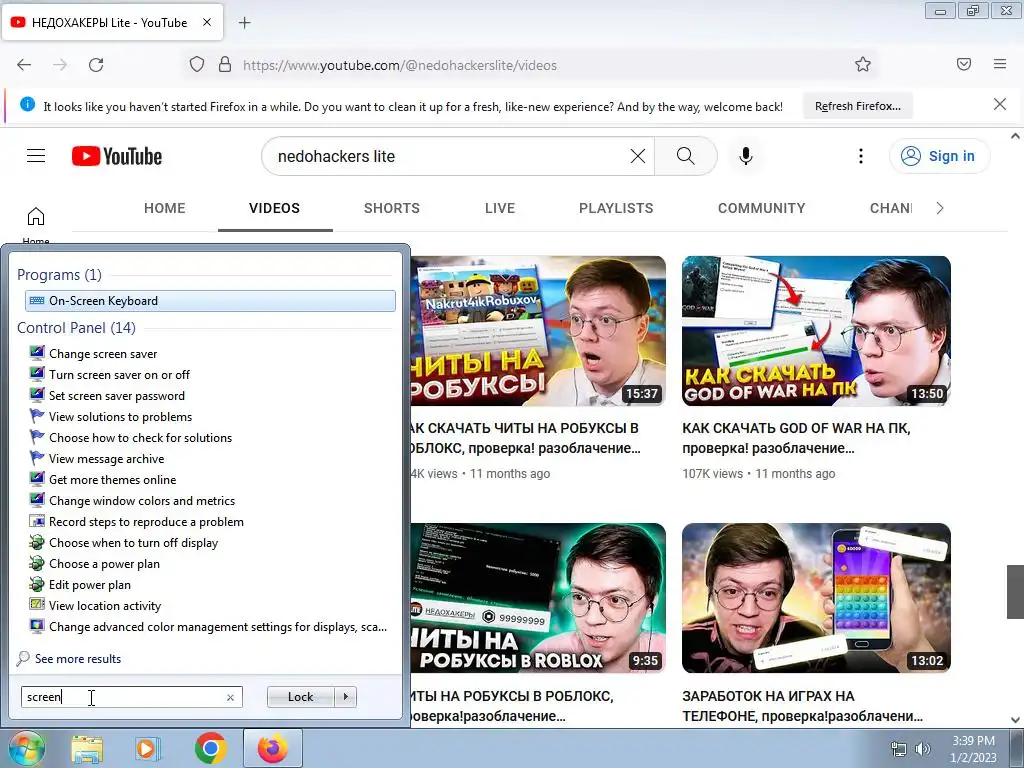Close the НЕДОХАКЕРЫ Lite YouTube tab
The width and height of the screenshot is (1024, 768).
207,22
